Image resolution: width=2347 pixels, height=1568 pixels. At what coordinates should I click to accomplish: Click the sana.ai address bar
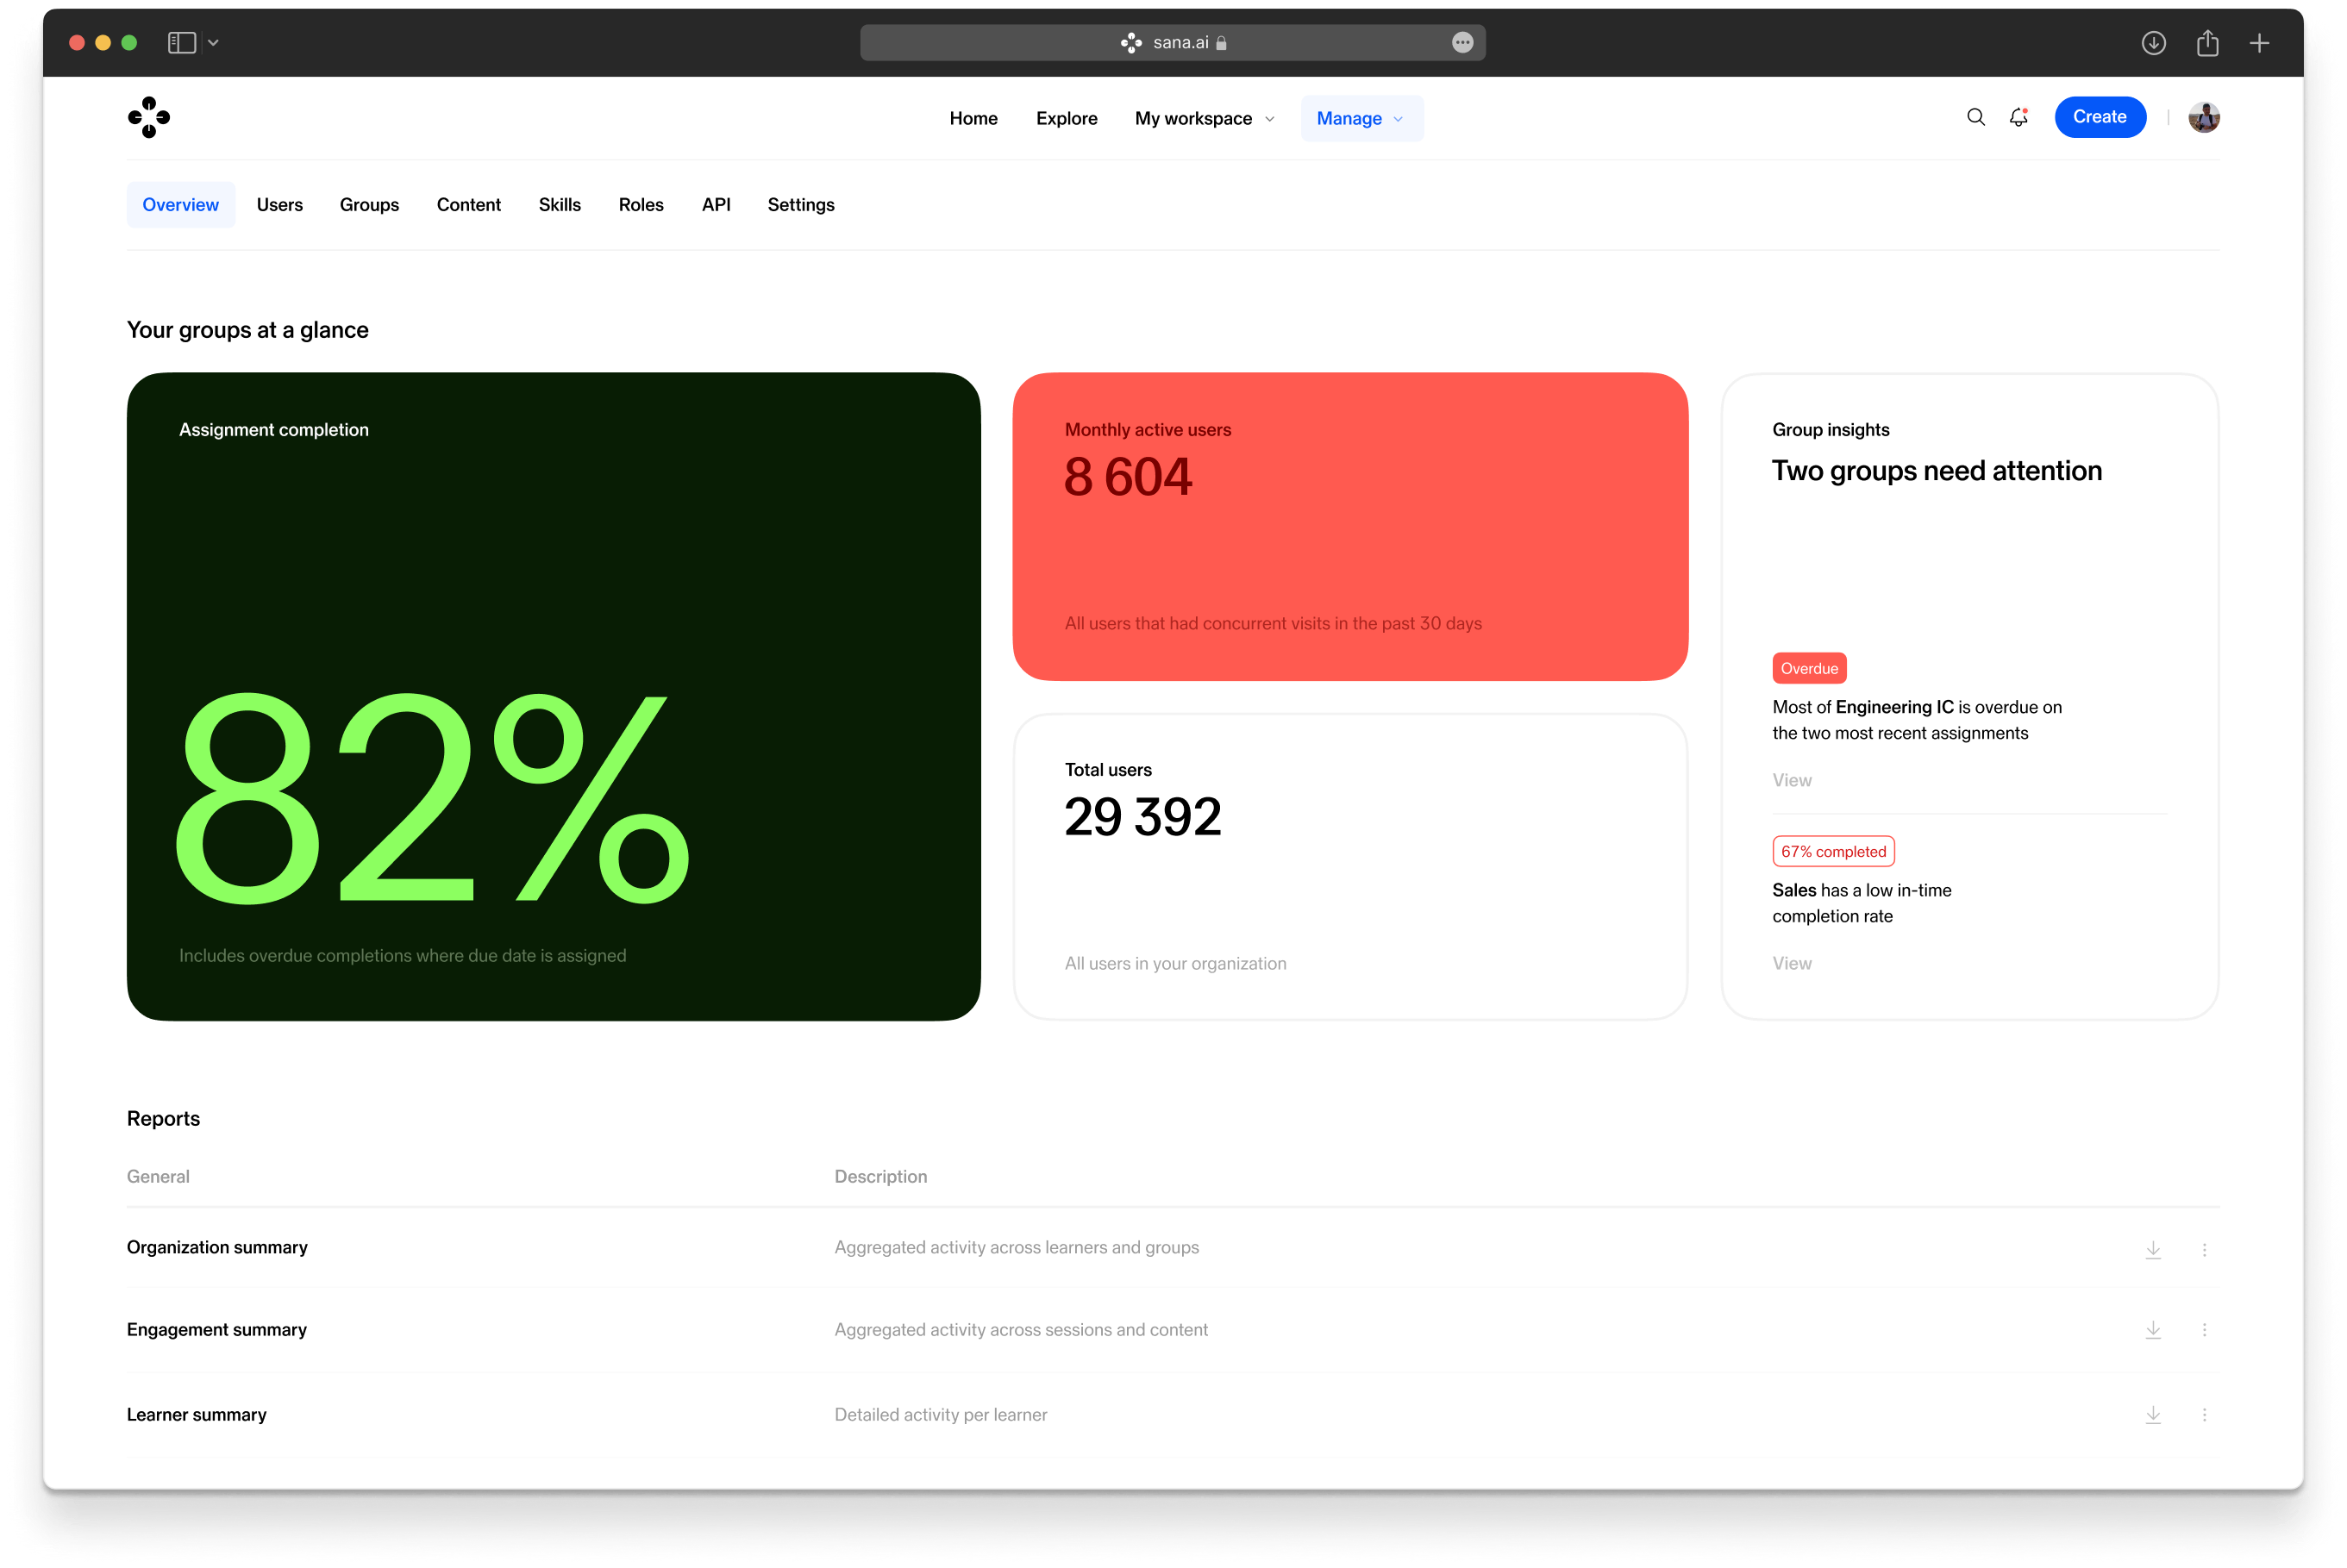(1172, 43)
